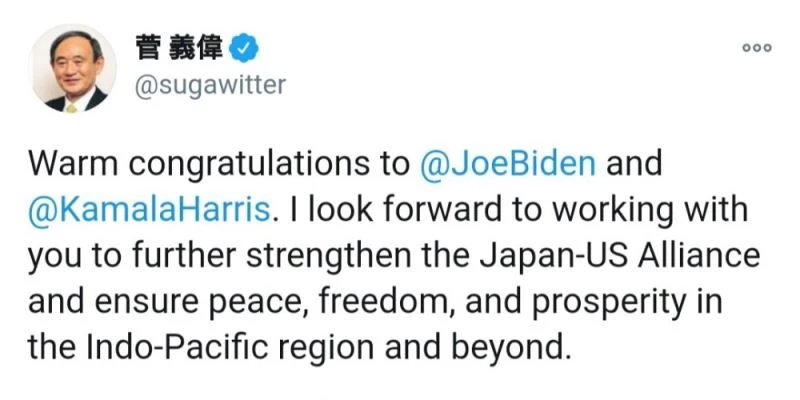Open the @sugawitter handle profile

point(209,86)
